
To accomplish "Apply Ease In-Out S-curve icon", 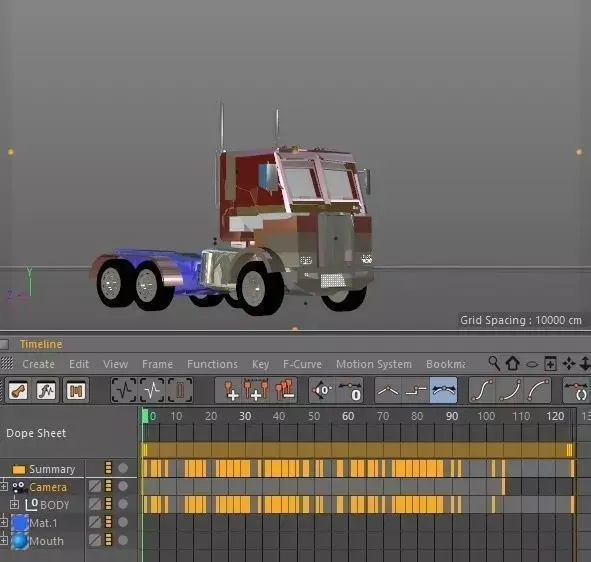I will [482, 390].
